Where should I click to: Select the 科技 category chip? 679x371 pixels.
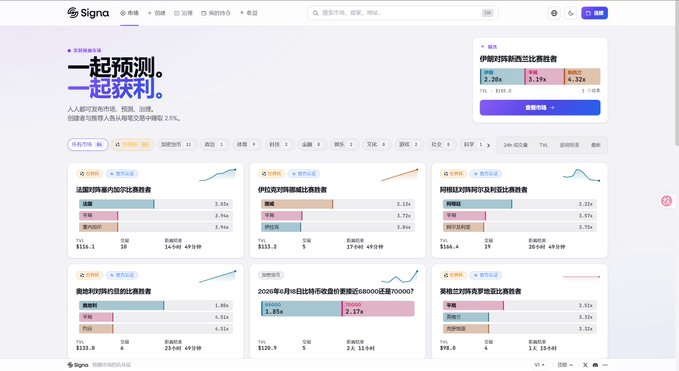click(x=279, y=145)
